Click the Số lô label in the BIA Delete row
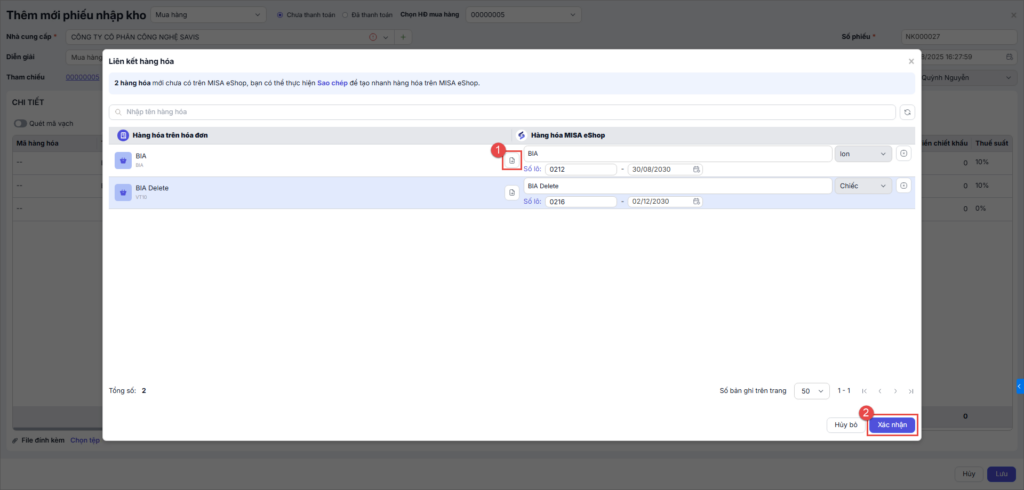Screen dimensions: 1024x490 pos(533,202)
